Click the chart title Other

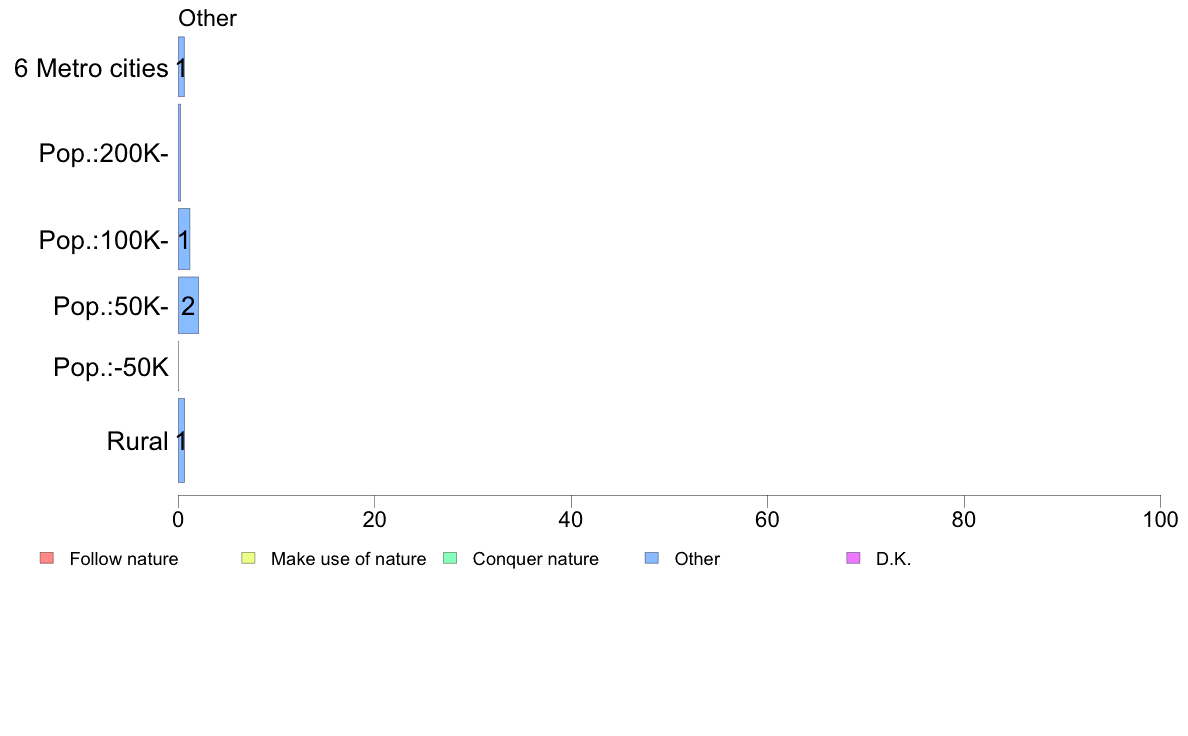pos(208,18)
